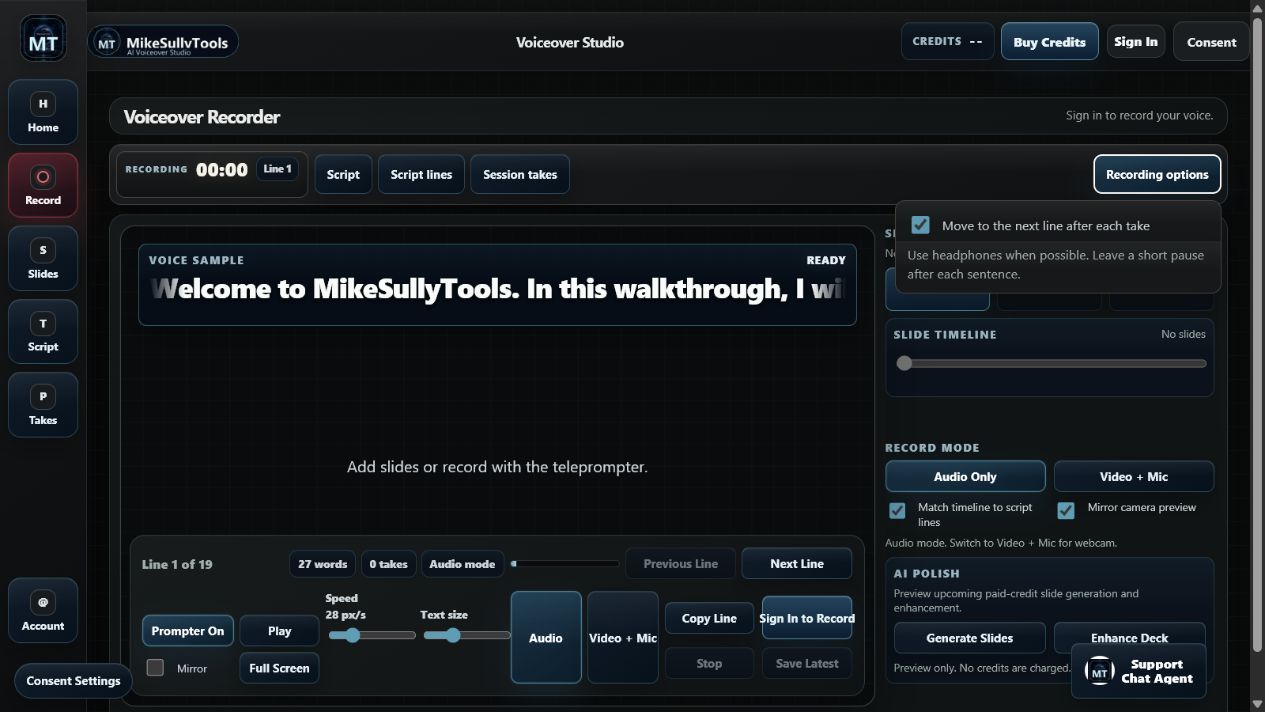Open the Account section in the sidebar

click(x=43, y=610)
